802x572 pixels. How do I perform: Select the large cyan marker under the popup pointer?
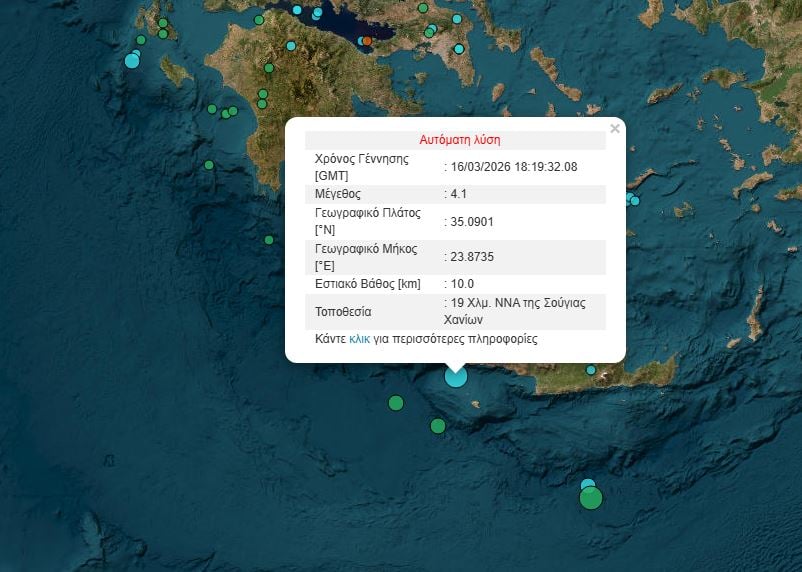coord(456,376)
